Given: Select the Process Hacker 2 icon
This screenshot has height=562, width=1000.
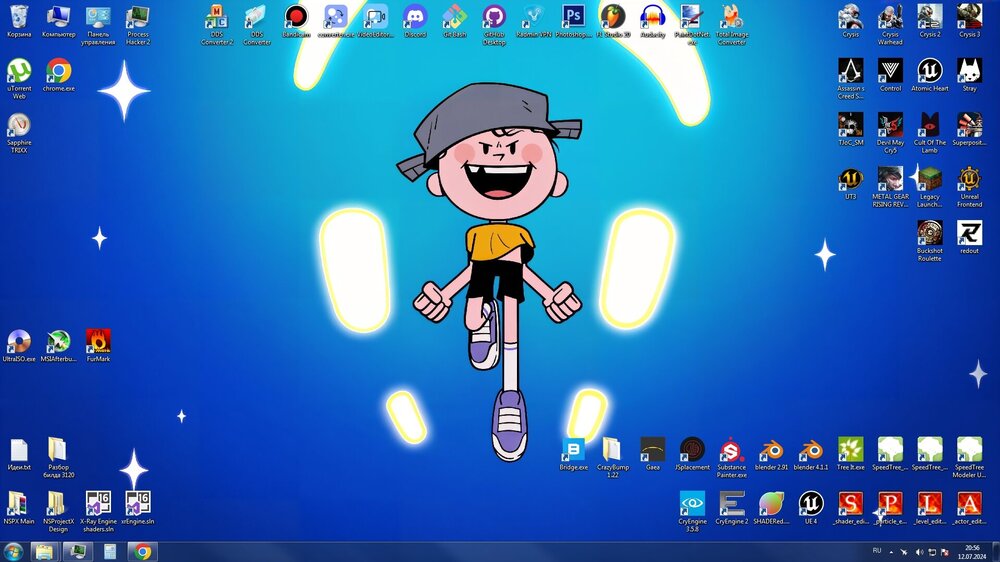Looking at the screenshot, I should point(138,18).
